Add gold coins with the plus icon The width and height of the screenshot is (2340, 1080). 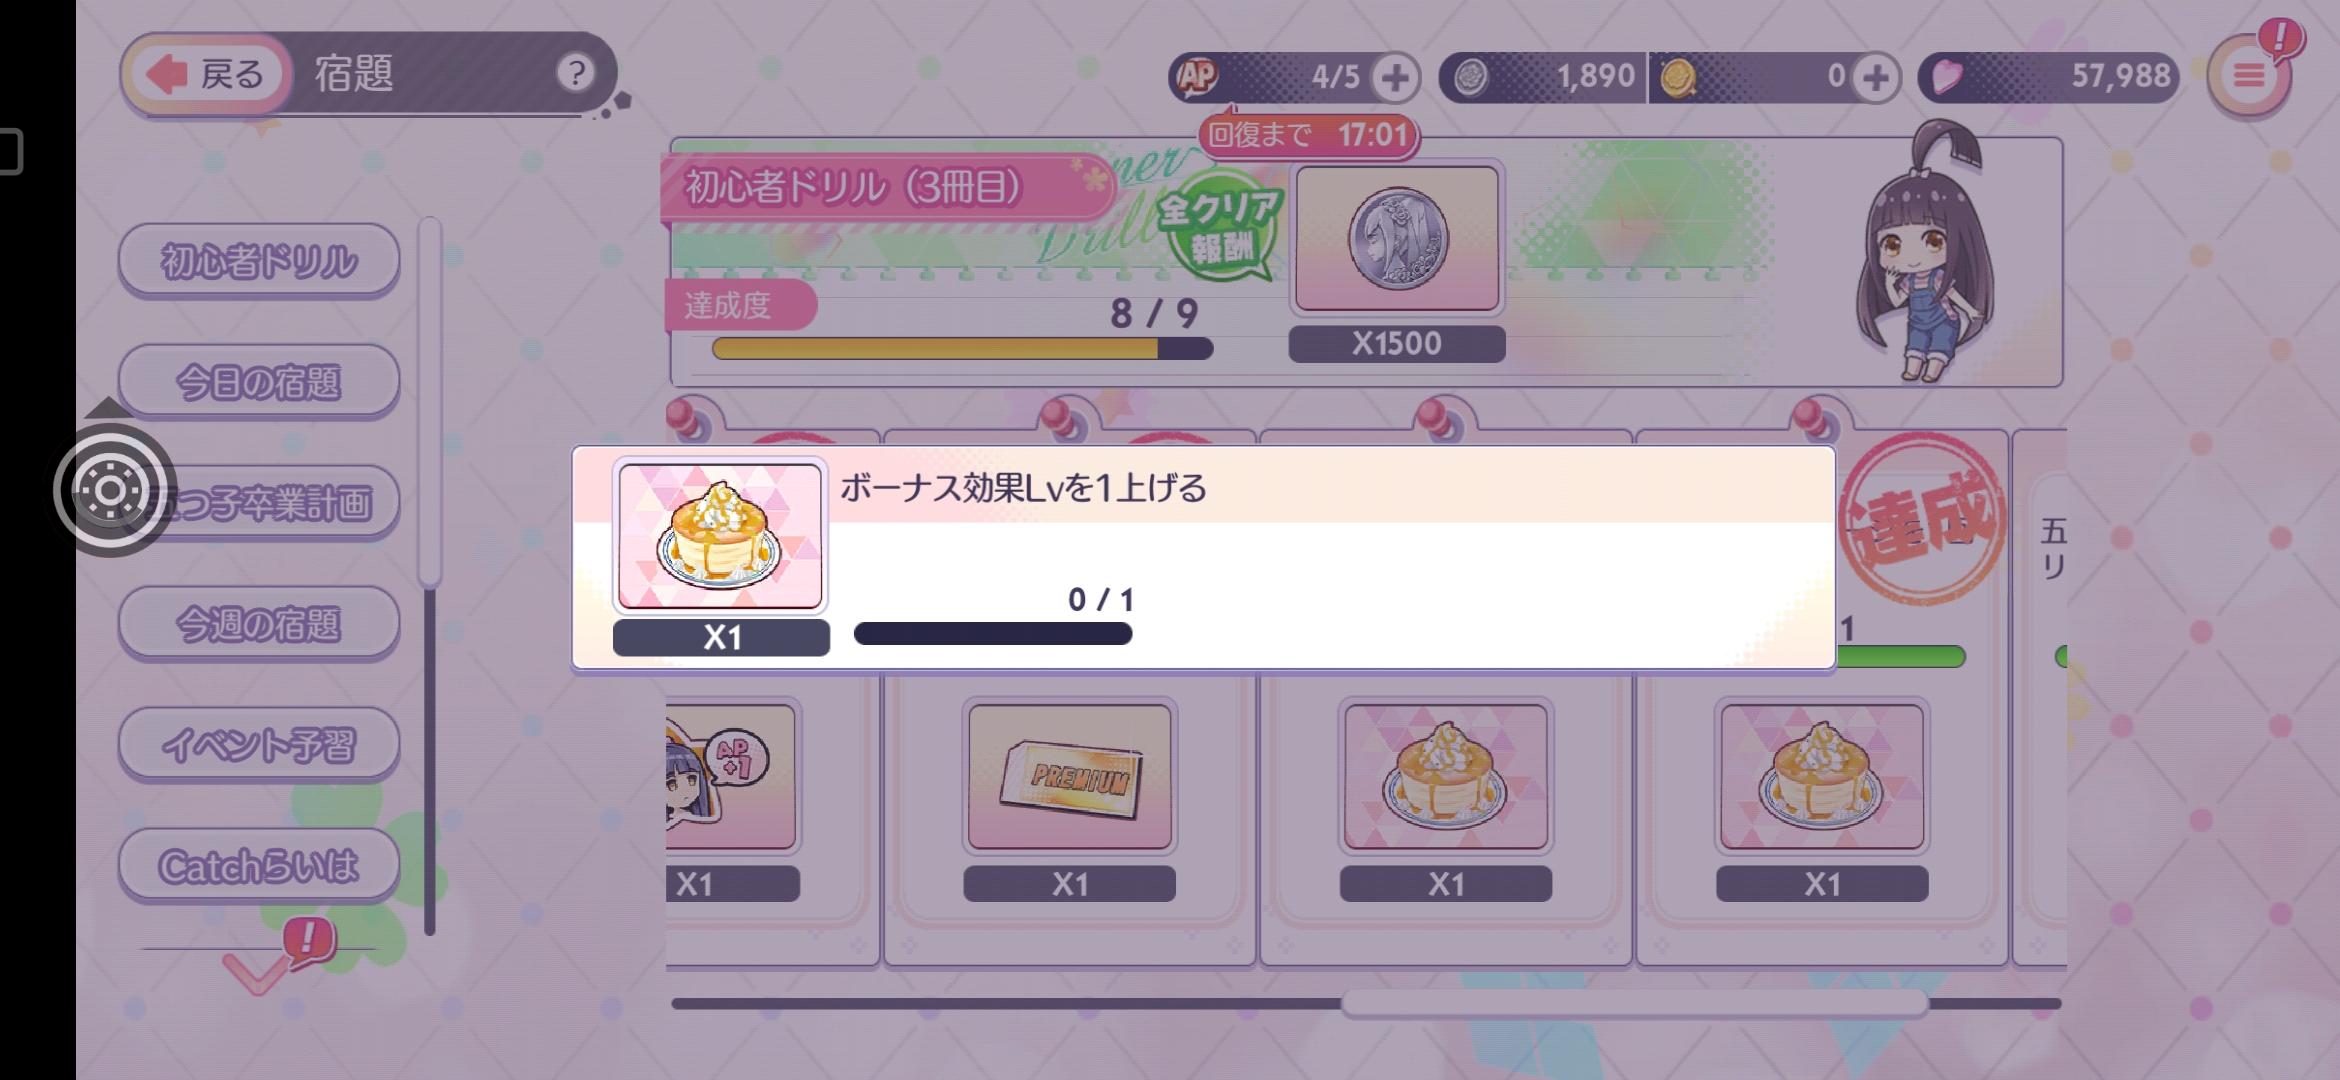1875,77
